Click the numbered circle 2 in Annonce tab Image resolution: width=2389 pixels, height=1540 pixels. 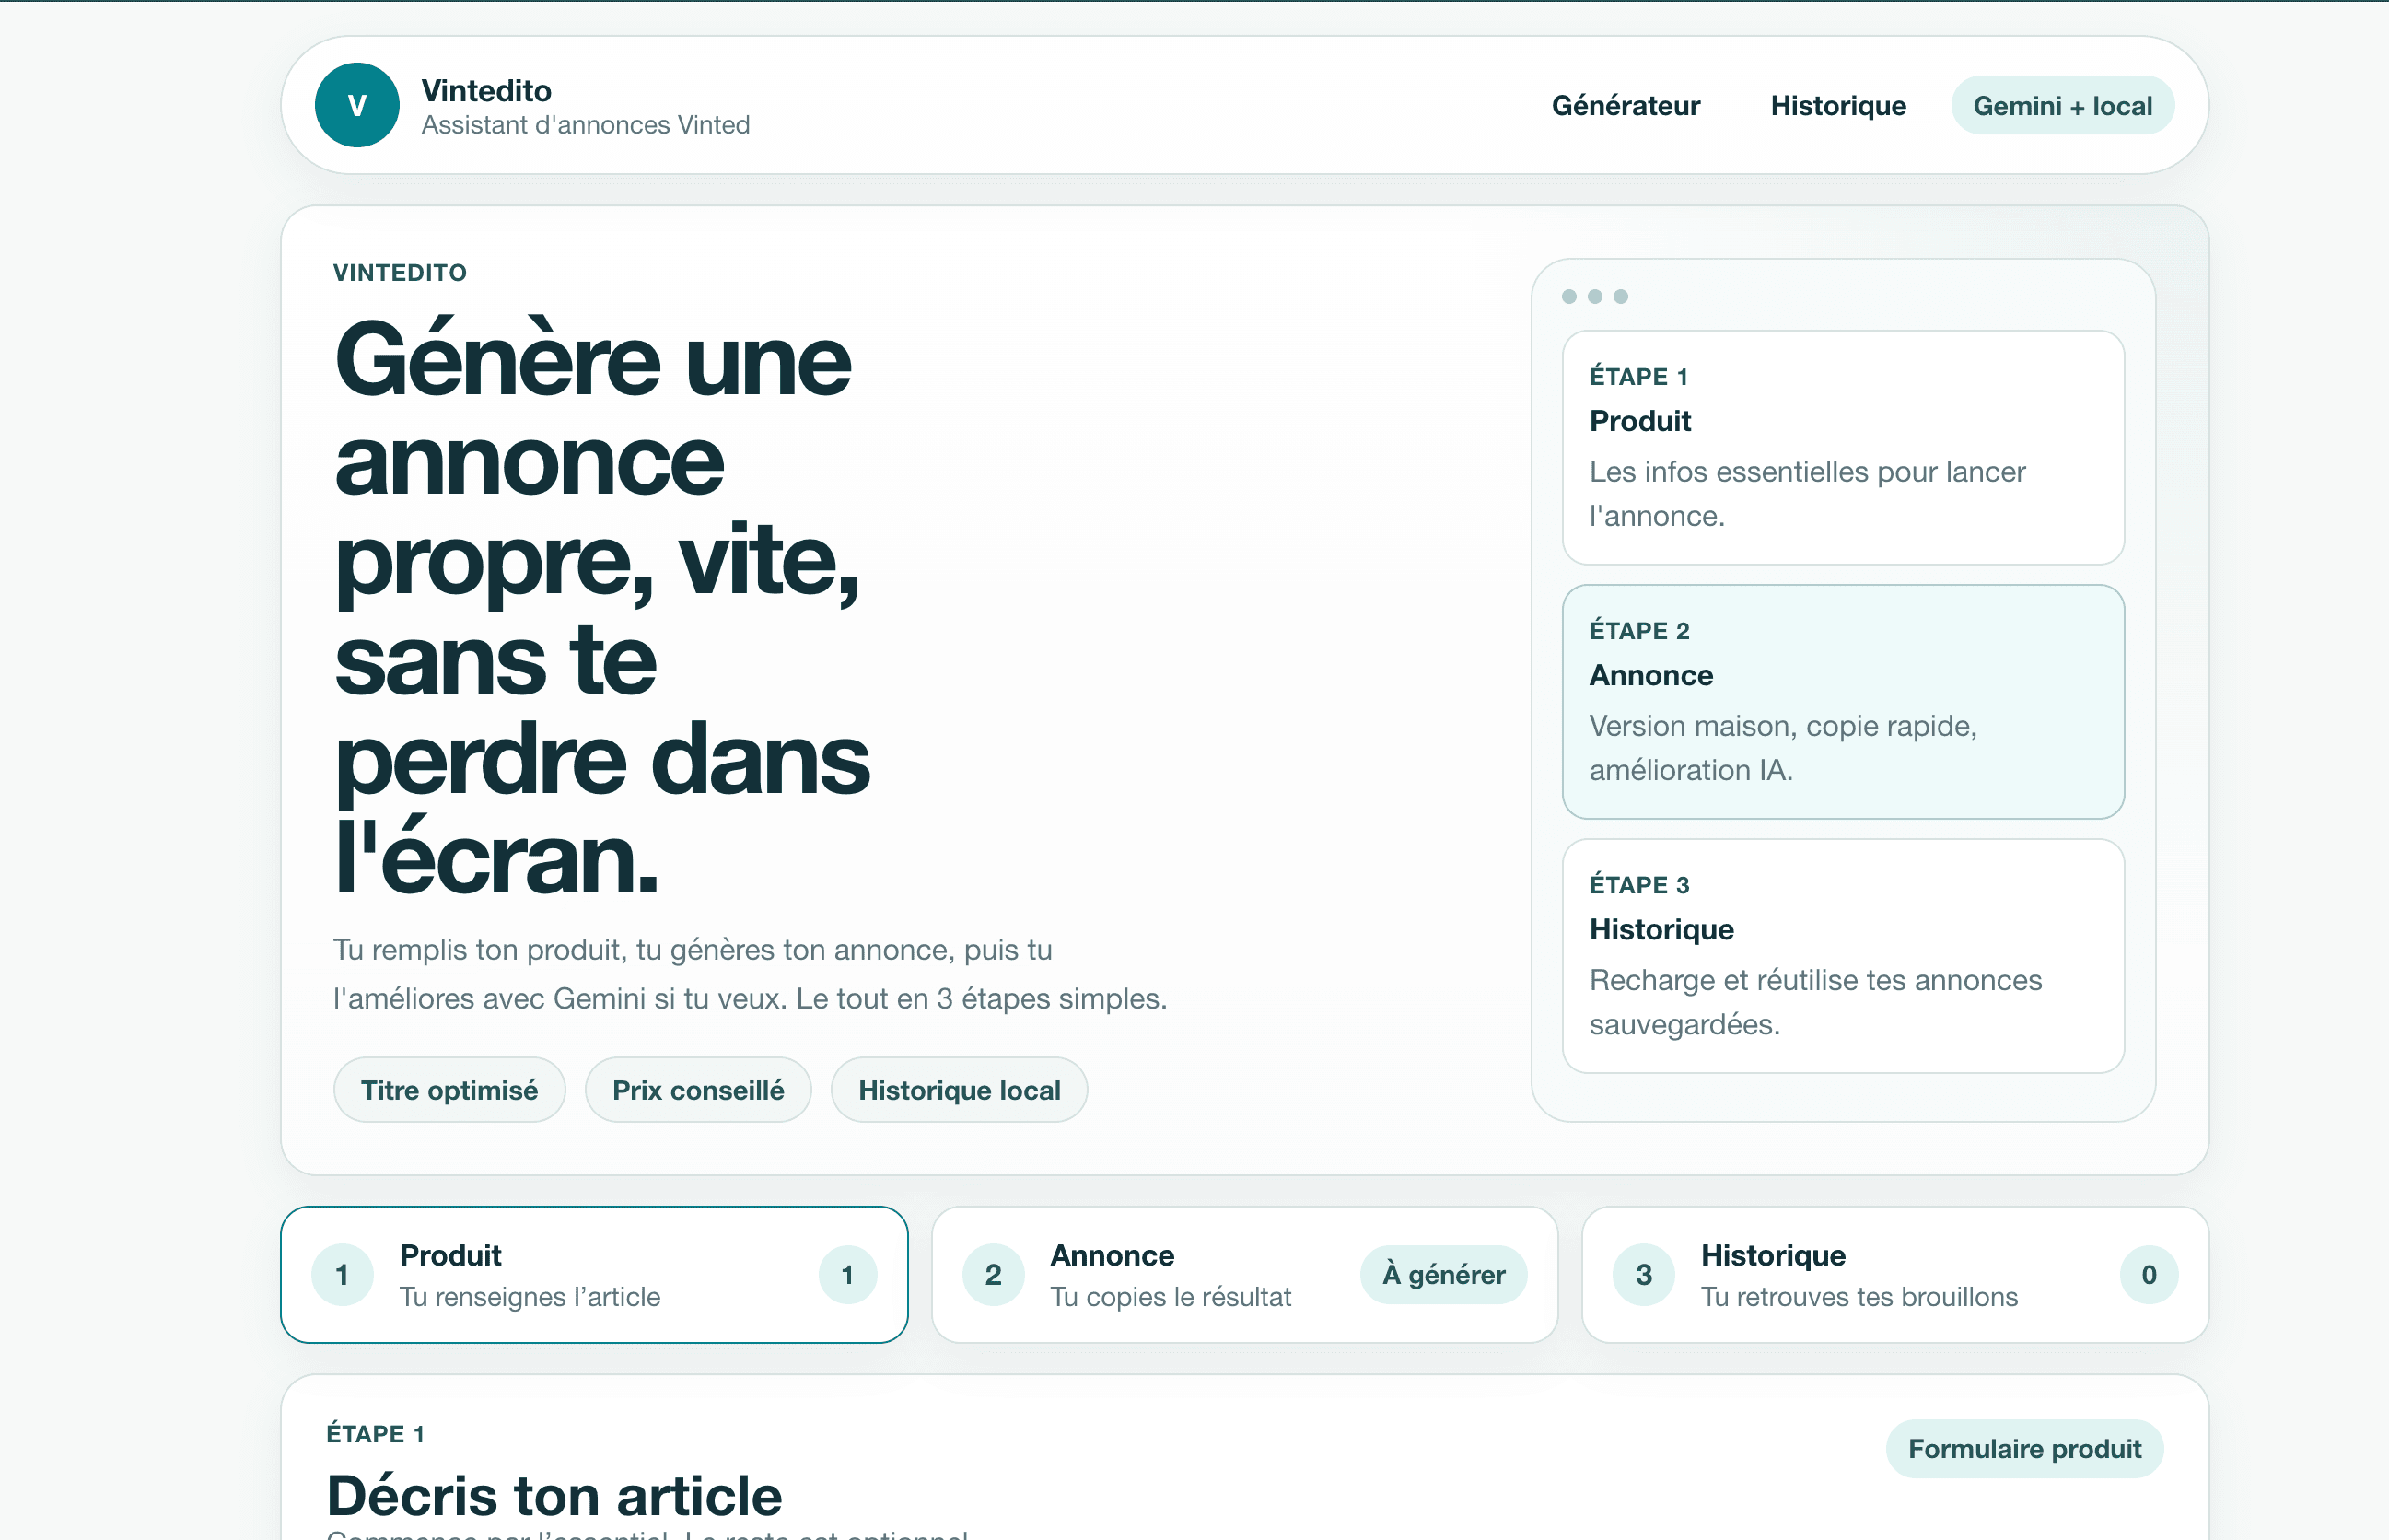point(993,1275)
